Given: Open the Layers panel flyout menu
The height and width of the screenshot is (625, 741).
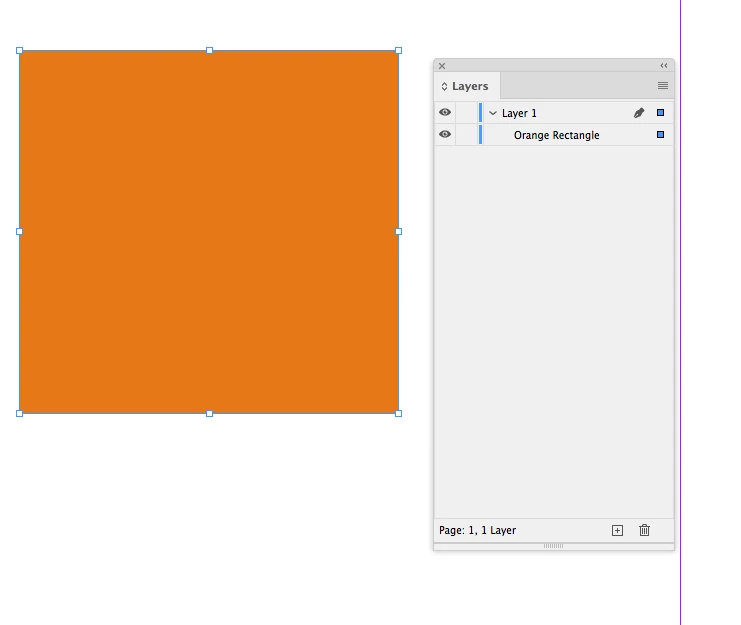Looking at the screenshot, I should (x=663, y=86).
